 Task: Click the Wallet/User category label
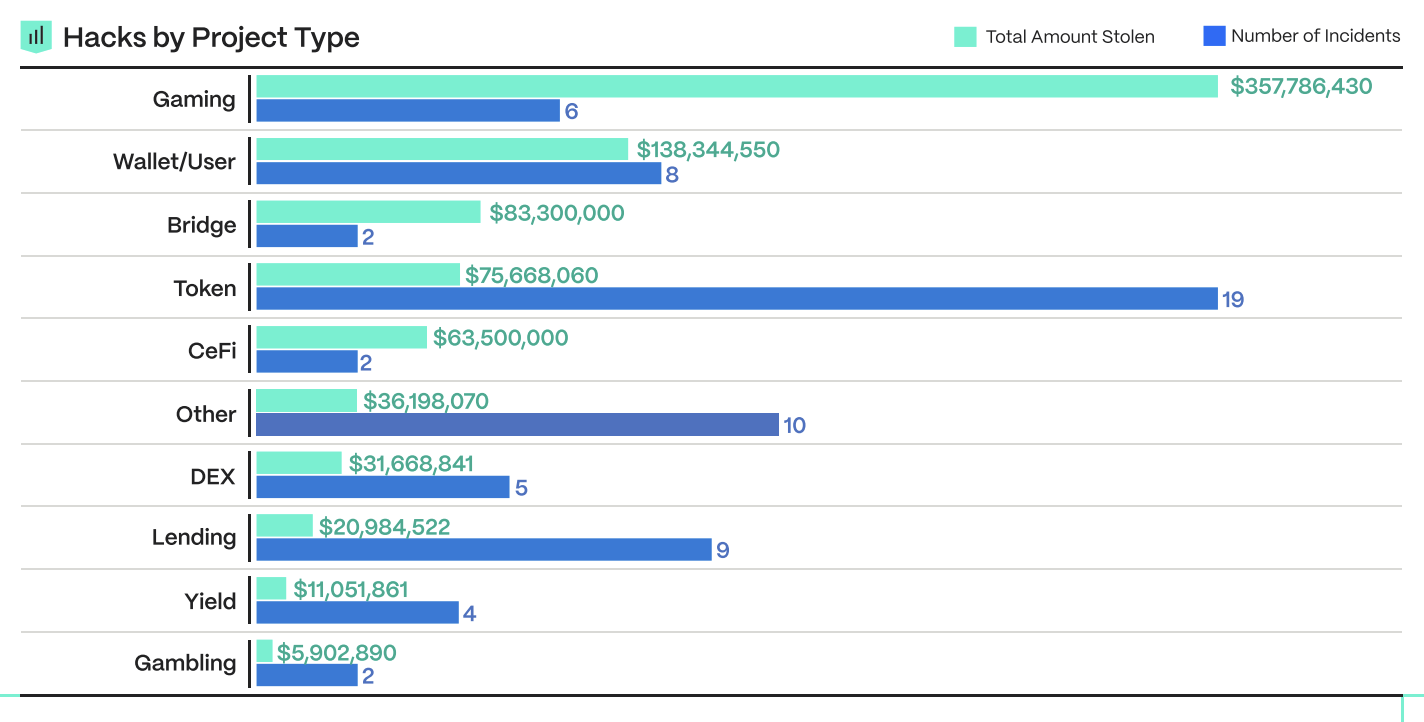click(175, 162)
